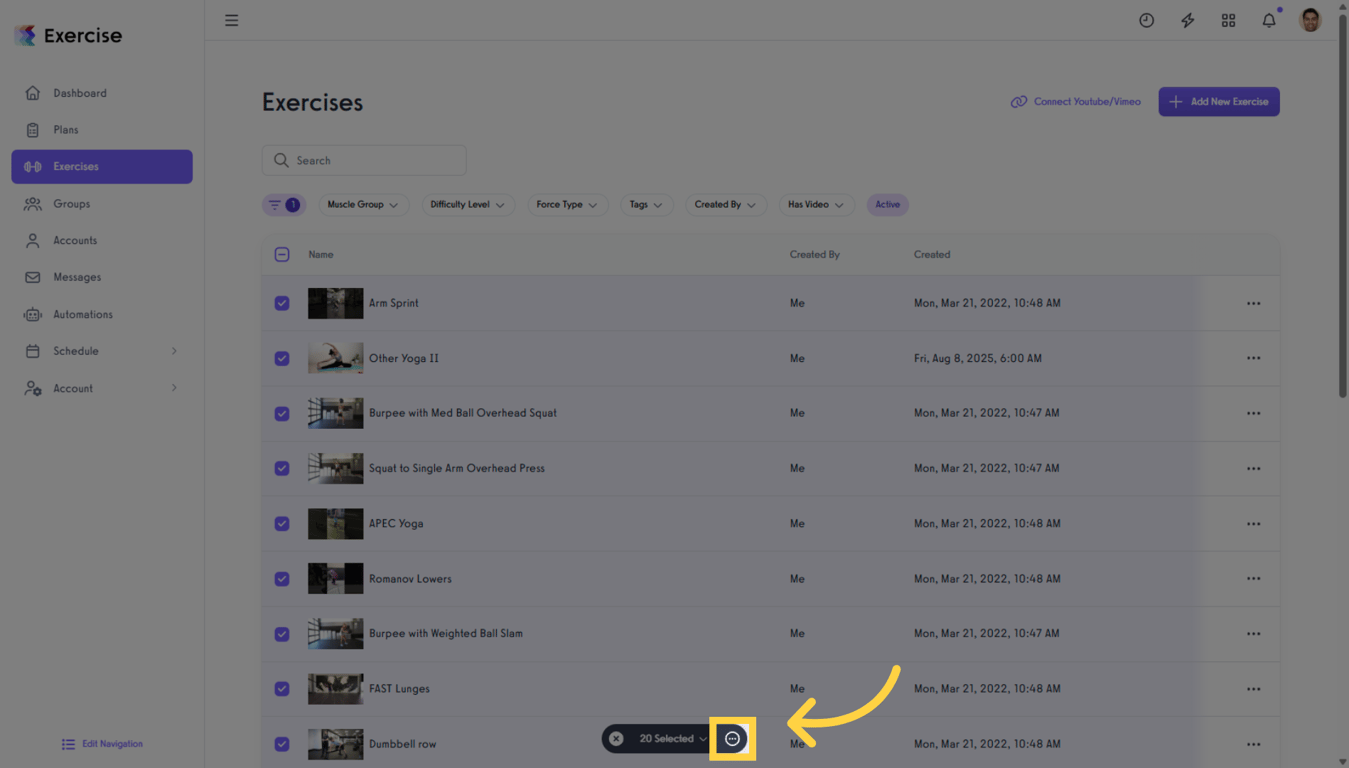The image size is (1349, 768).
Task: Open the notifications bell
Action: click(1269, 20)
